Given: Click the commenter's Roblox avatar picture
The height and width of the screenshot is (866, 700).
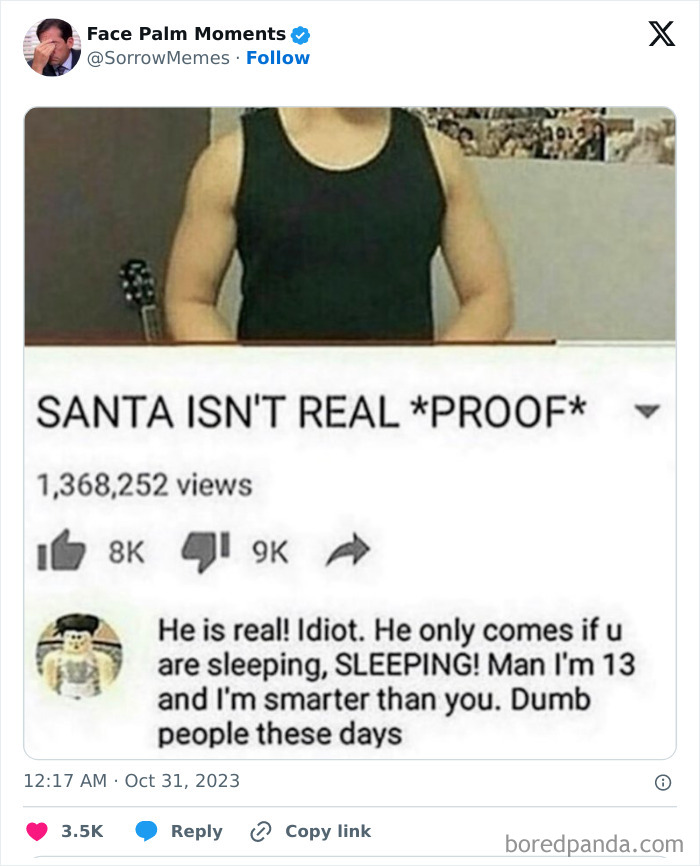Looking at the screenshot, I should click(79, 656).
